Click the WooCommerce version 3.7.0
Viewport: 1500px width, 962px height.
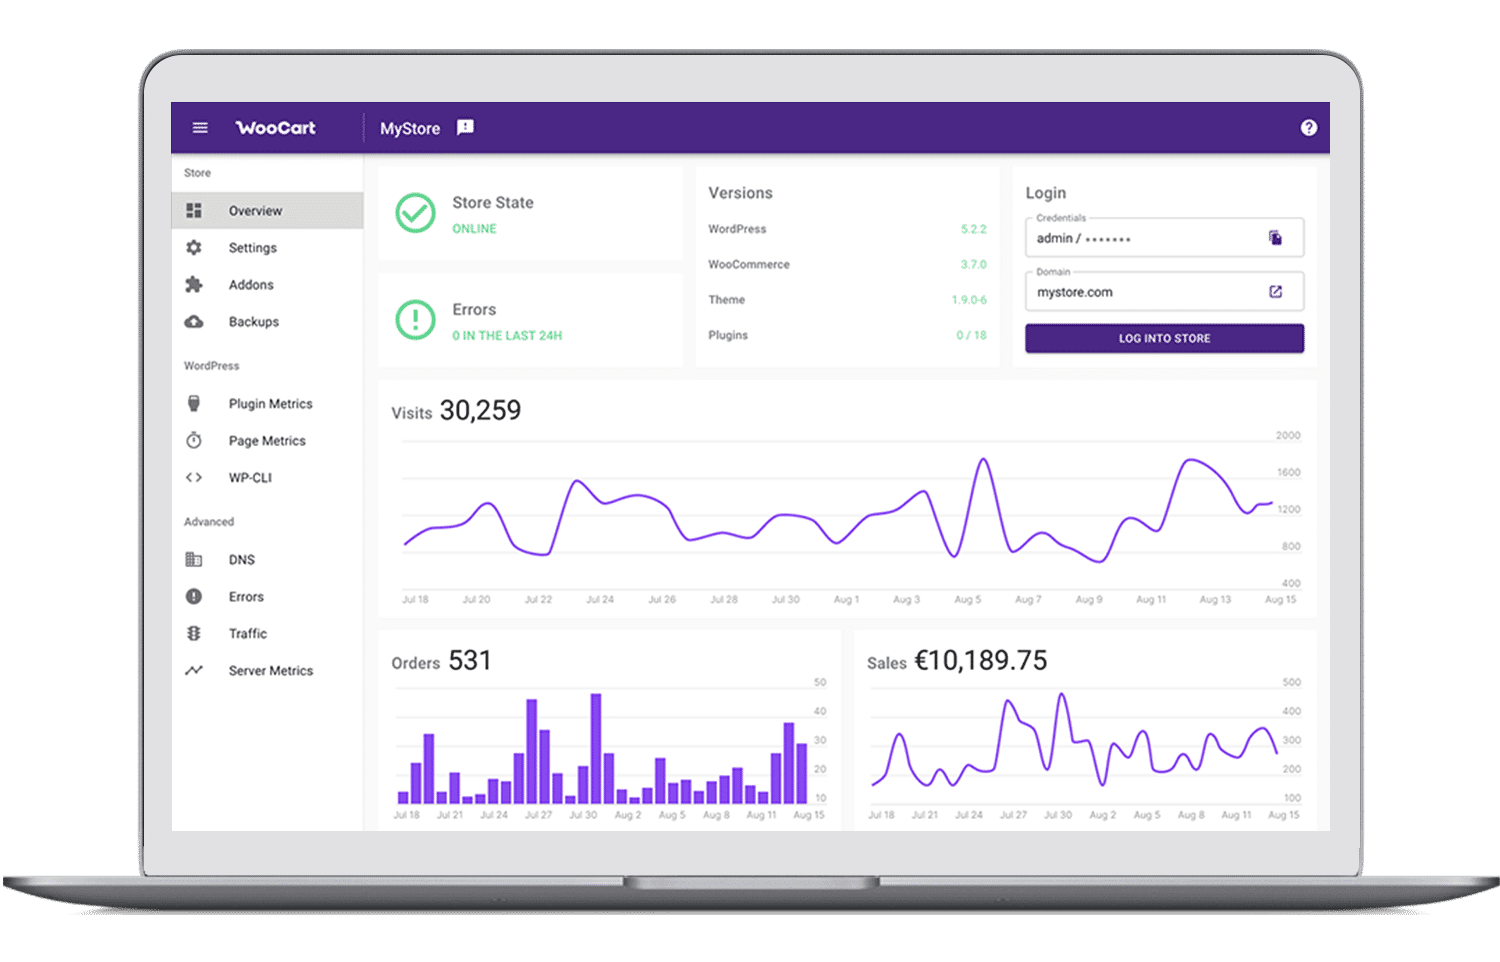(x=973, y=264)
